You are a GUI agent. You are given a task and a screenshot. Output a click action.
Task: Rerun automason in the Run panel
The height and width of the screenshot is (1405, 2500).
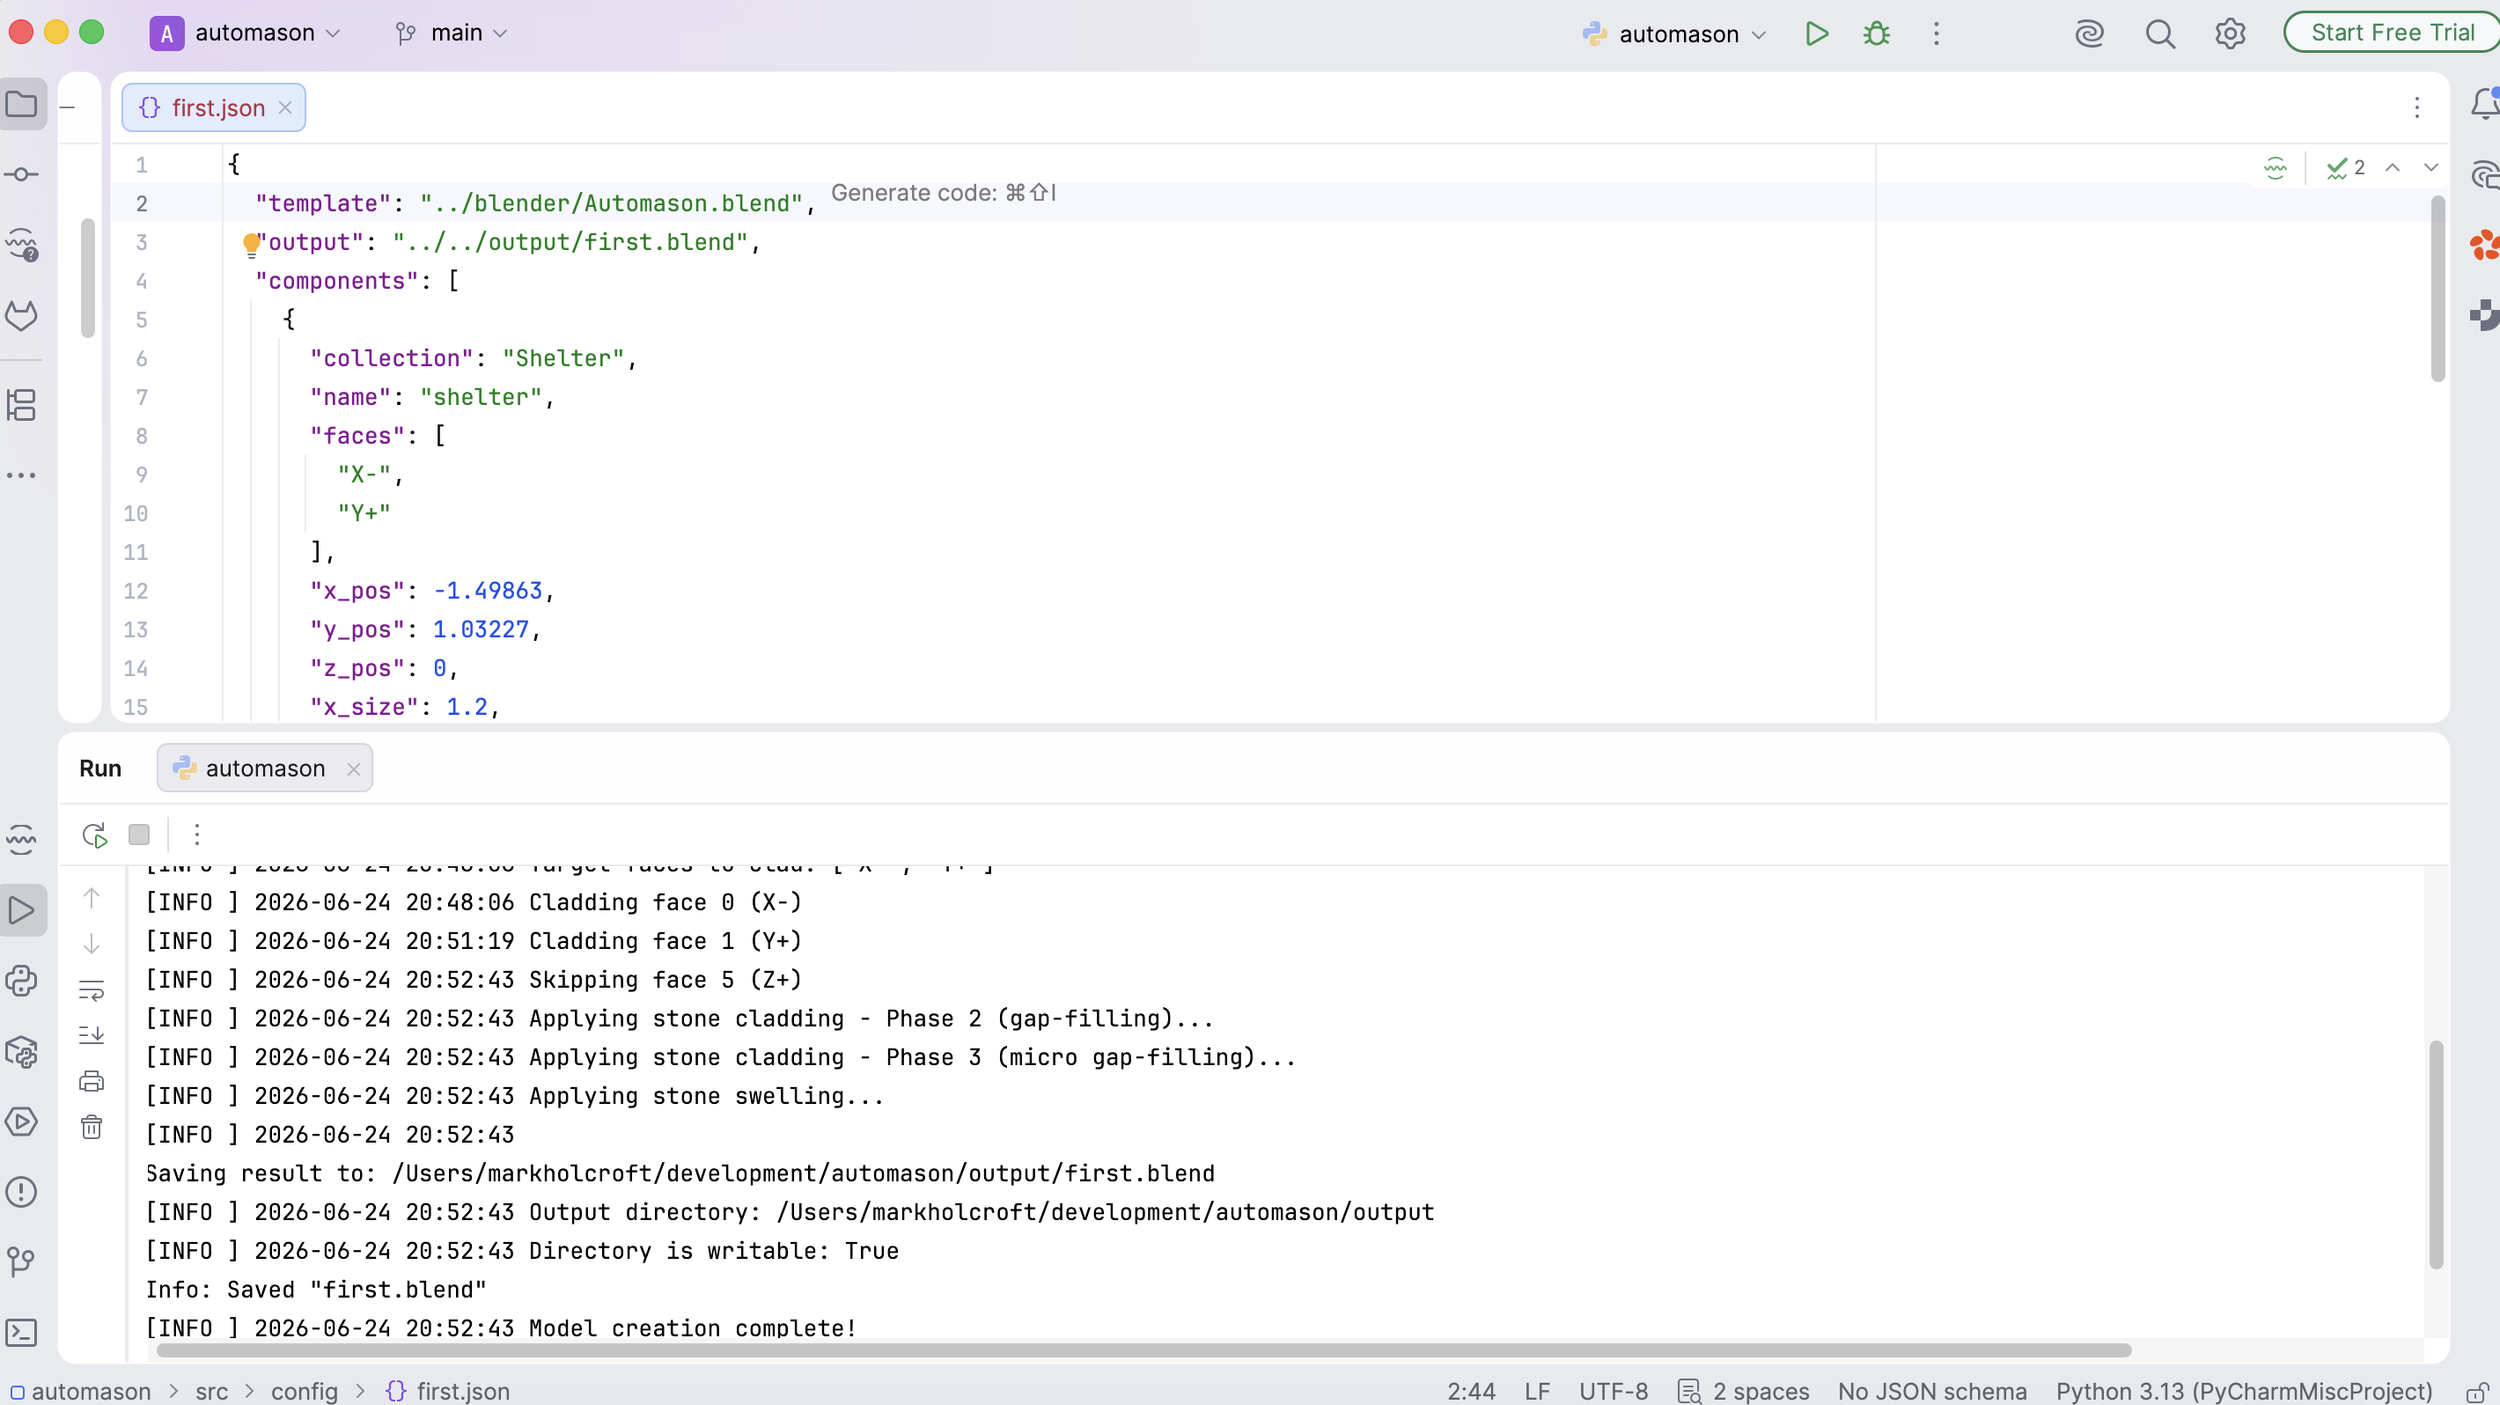tap(95, 835)
